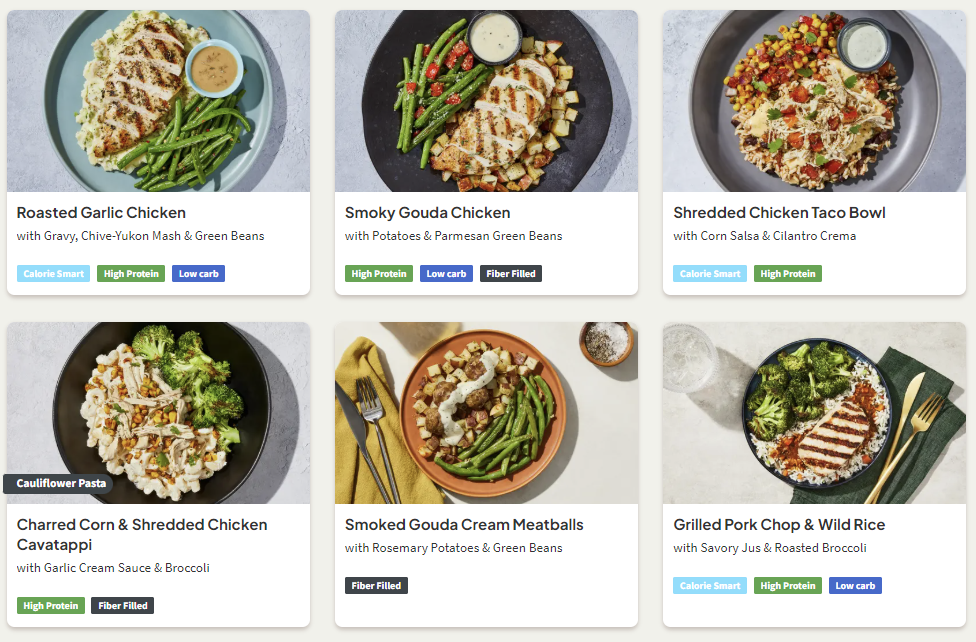
Task: Open Charred Corn & Shredded Chicken Cavatappi title
Action: (x=142, y=534)
